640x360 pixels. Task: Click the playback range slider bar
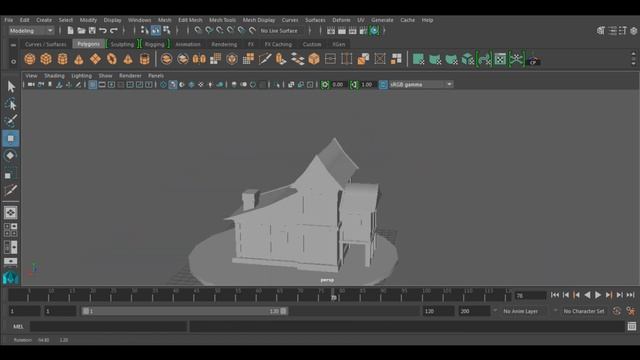184,311
